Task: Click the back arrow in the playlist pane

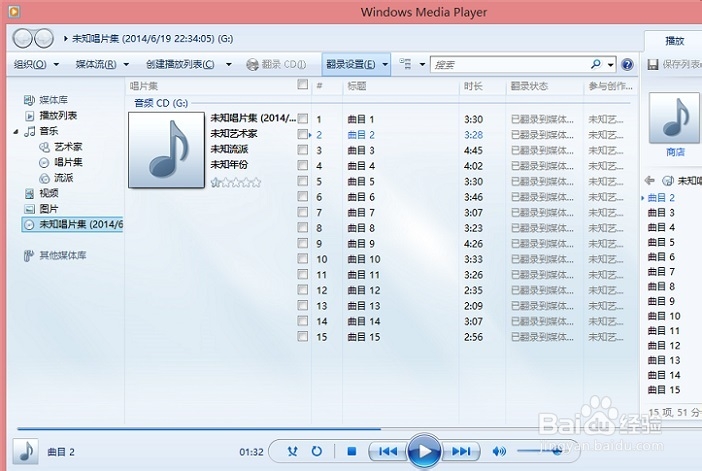Action: click(649, 180)
